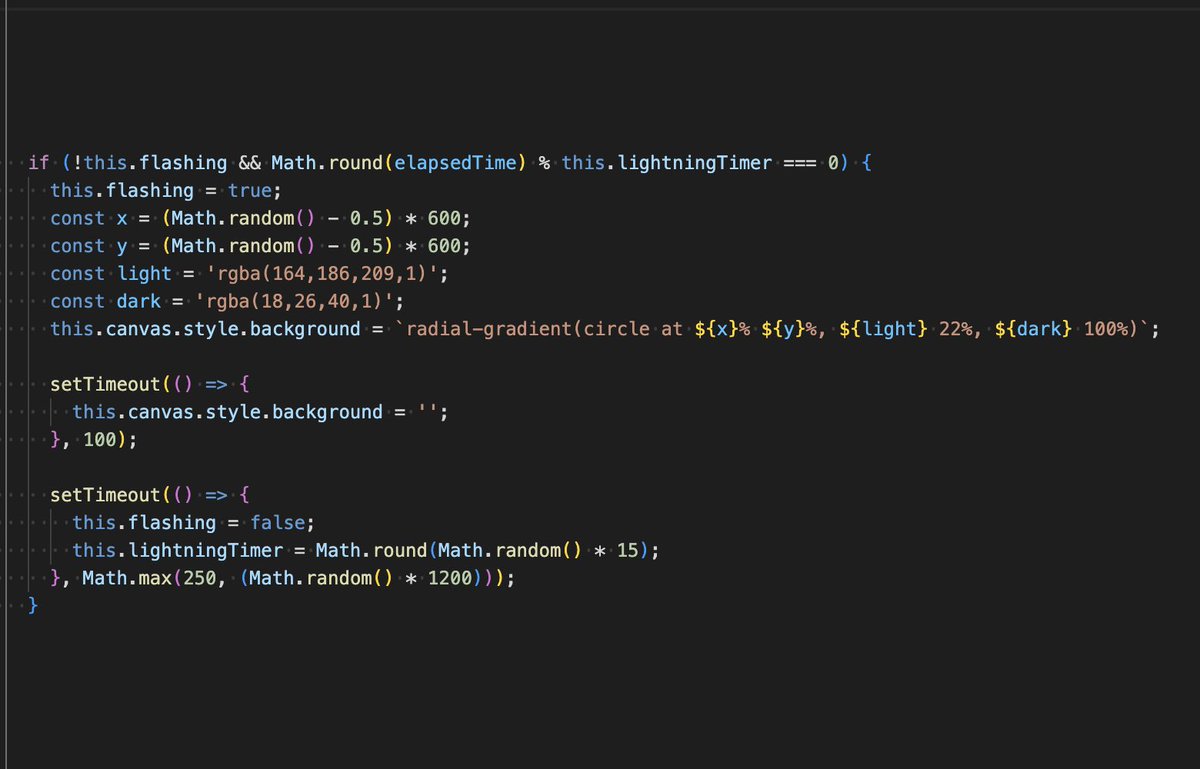This screenshot has width=1200, height=769.
Task: Click the === operator in the if condition
Action: click(799, 163)
